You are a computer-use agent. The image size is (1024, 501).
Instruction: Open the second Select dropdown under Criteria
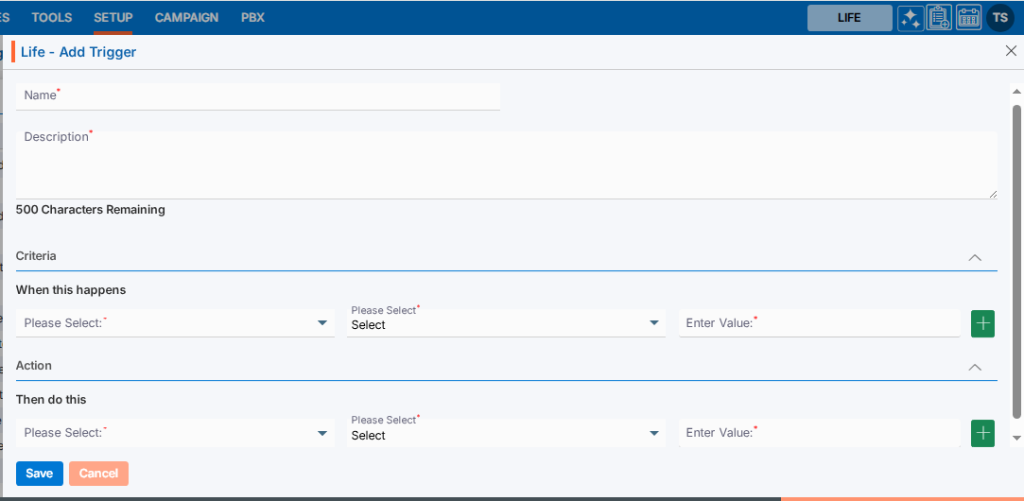pyautogui.click(x=506, y=323)
